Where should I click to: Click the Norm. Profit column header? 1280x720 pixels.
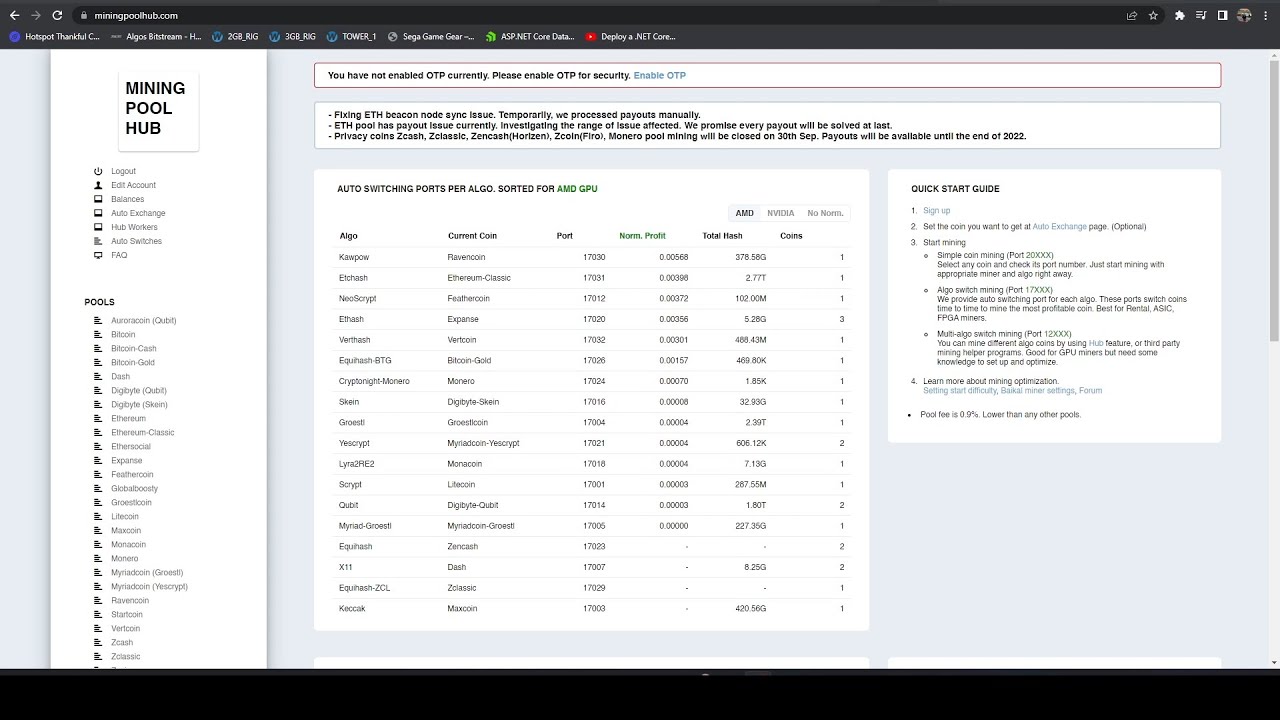coord(642,236)
